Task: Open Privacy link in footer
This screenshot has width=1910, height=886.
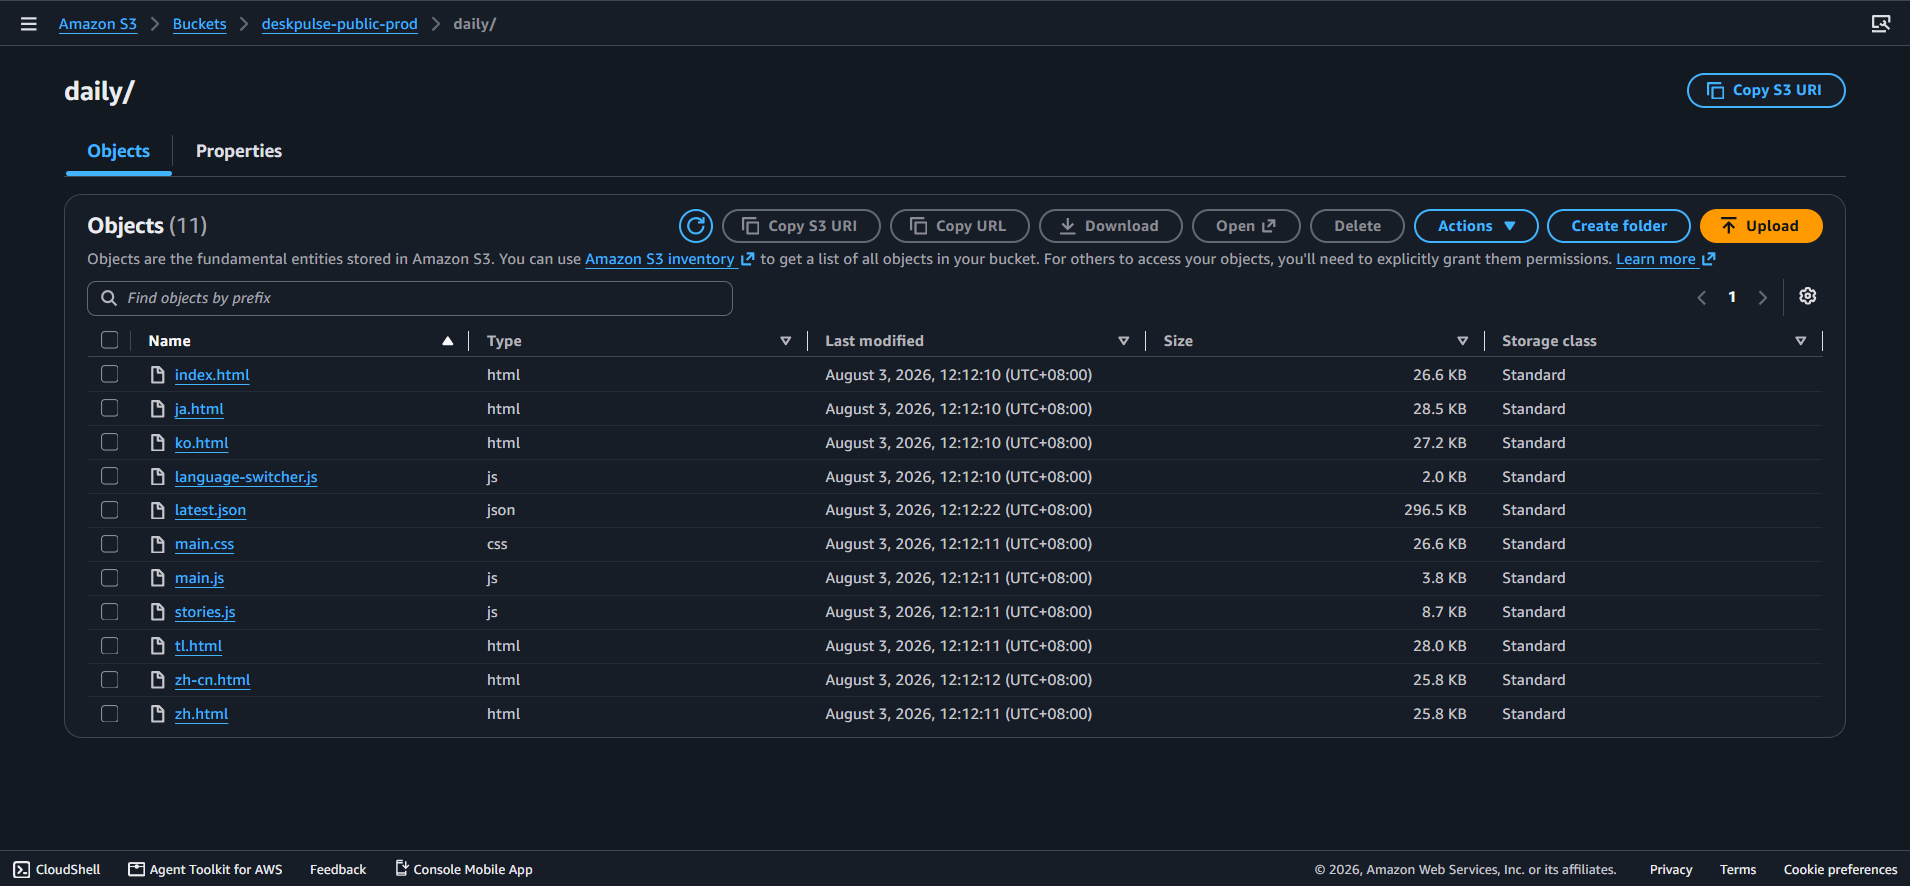Action: tap(1671, 869)
